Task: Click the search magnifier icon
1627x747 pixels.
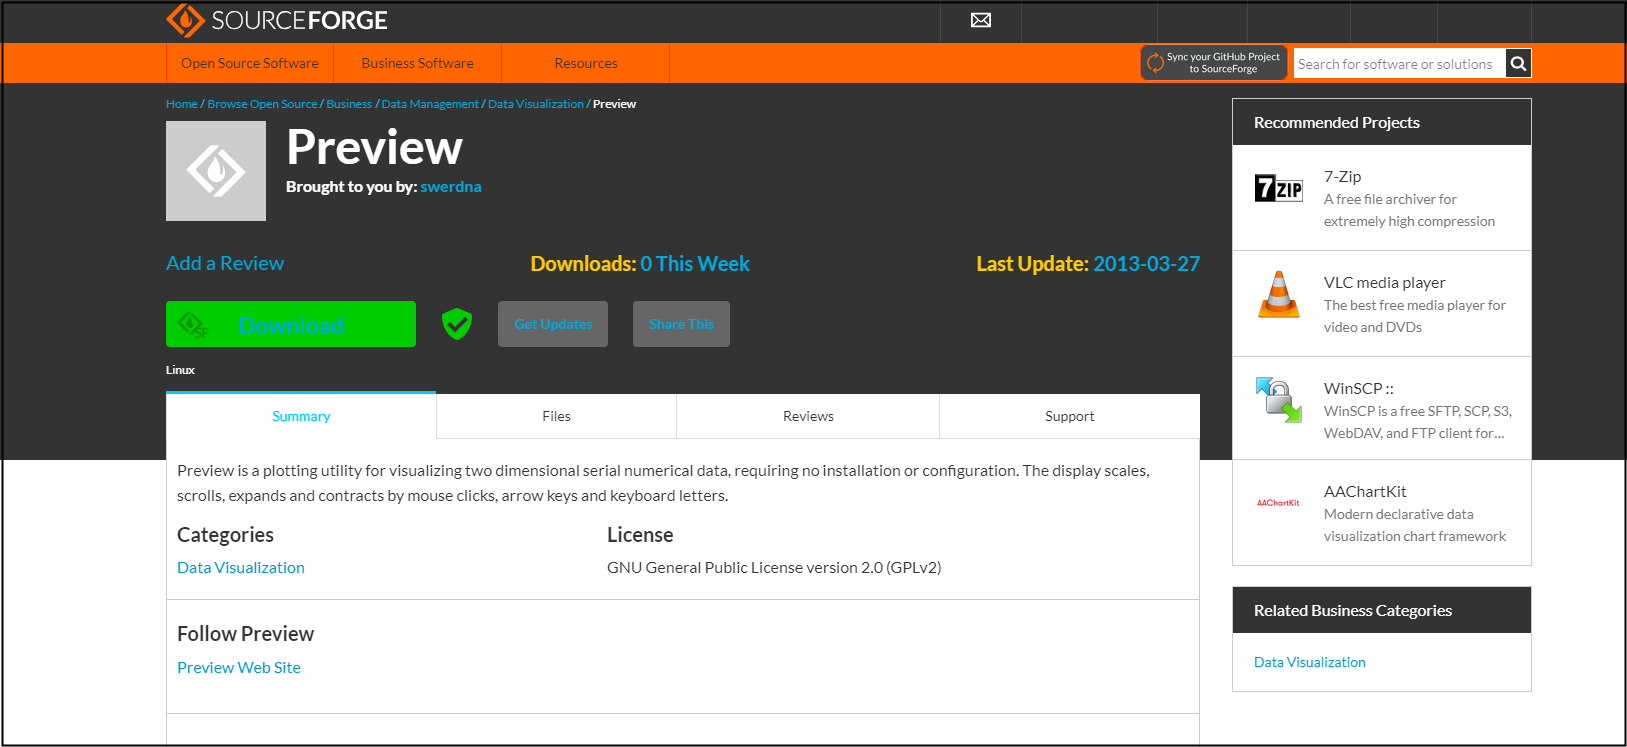Action: pyautogui.click(x=1517, y=64)
